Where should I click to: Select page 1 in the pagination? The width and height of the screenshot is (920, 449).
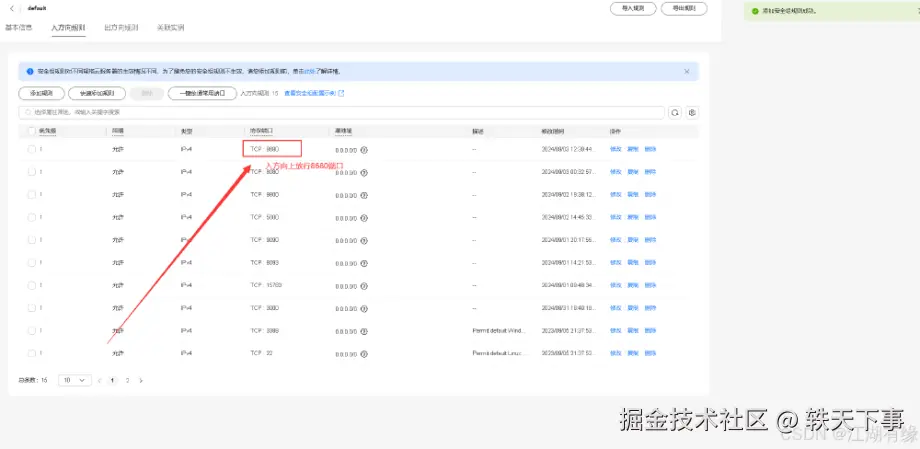(x=113, y=380)
